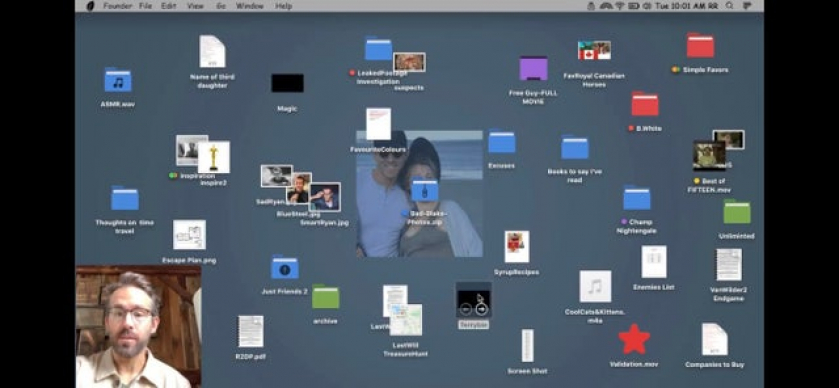This screenshot has width=839, height=388.
Task: Open the Companies to Buy document
Action: (715, 339)
